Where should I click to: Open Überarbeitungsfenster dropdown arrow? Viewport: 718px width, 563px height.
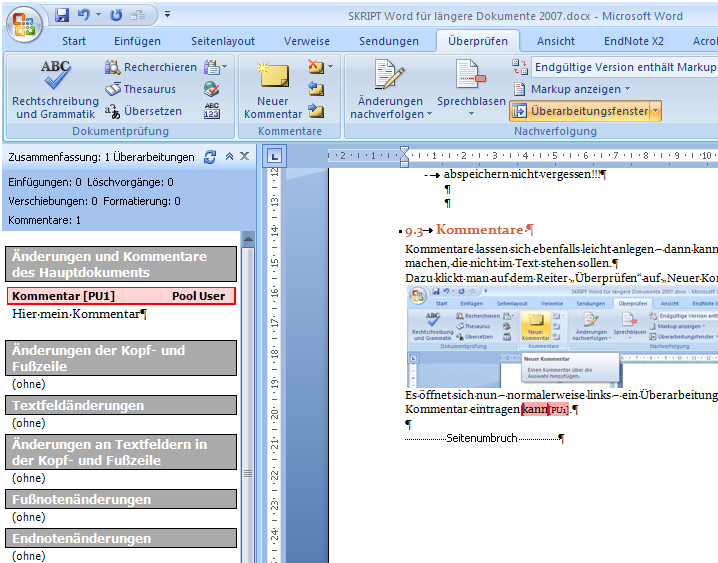(656, 111)
